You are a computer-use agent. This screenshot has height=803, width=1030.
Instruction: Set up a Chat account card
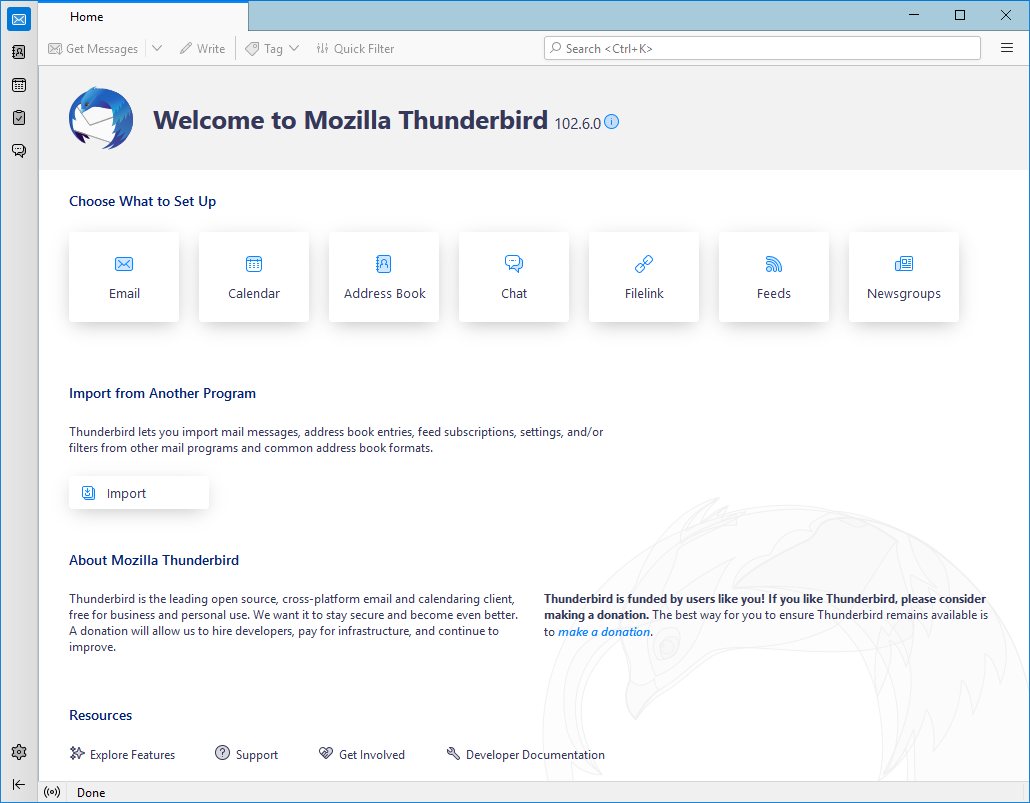coord(514,277)
